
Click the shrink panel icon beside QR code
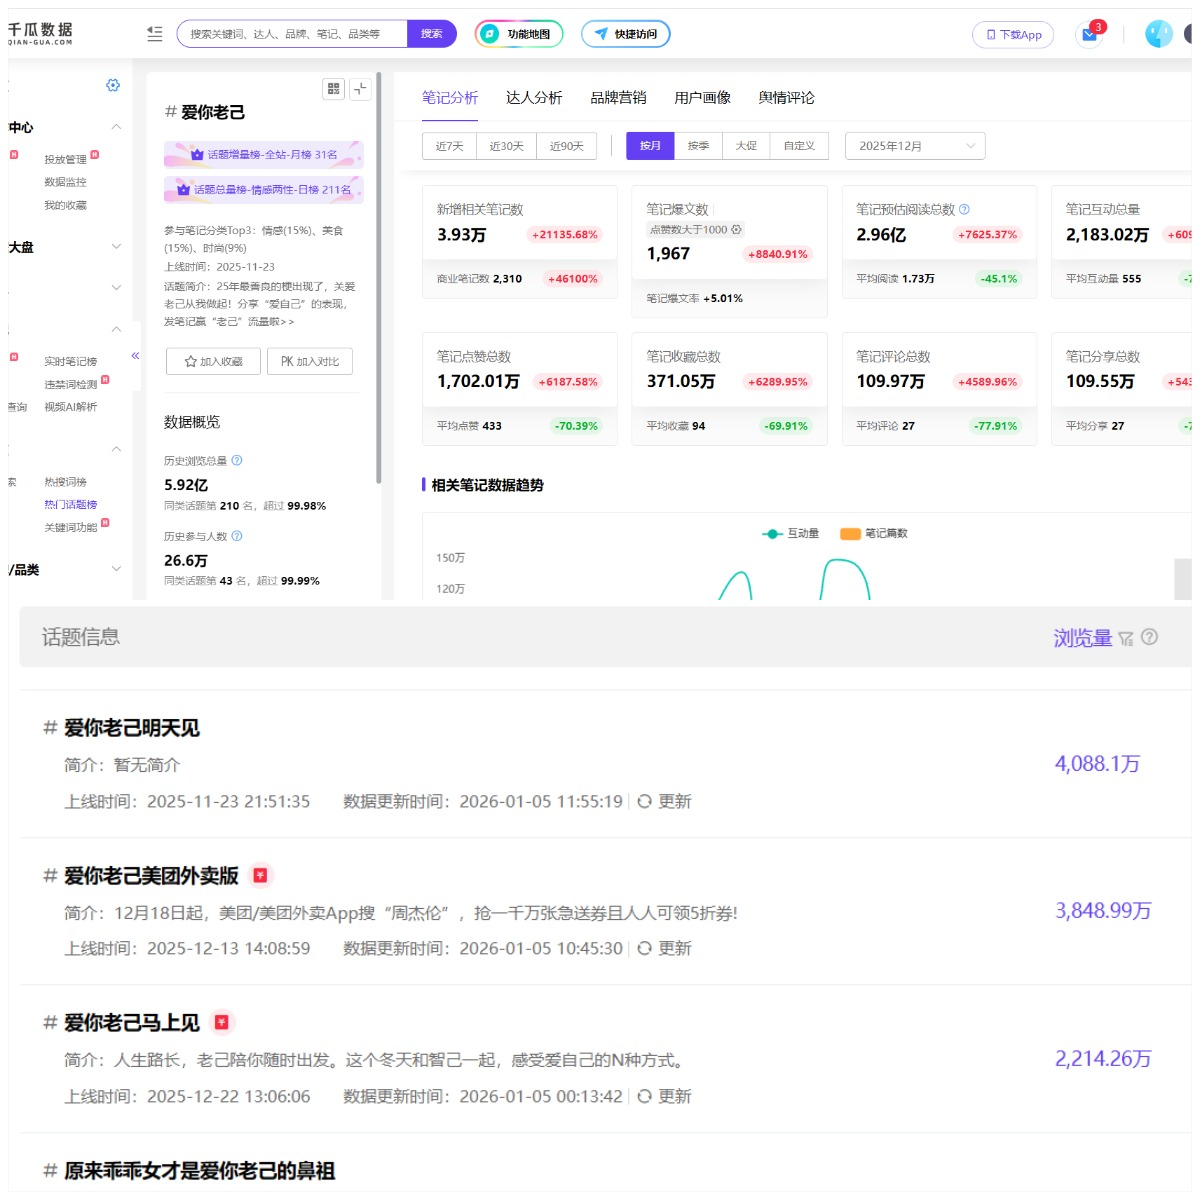click(360, 89)
